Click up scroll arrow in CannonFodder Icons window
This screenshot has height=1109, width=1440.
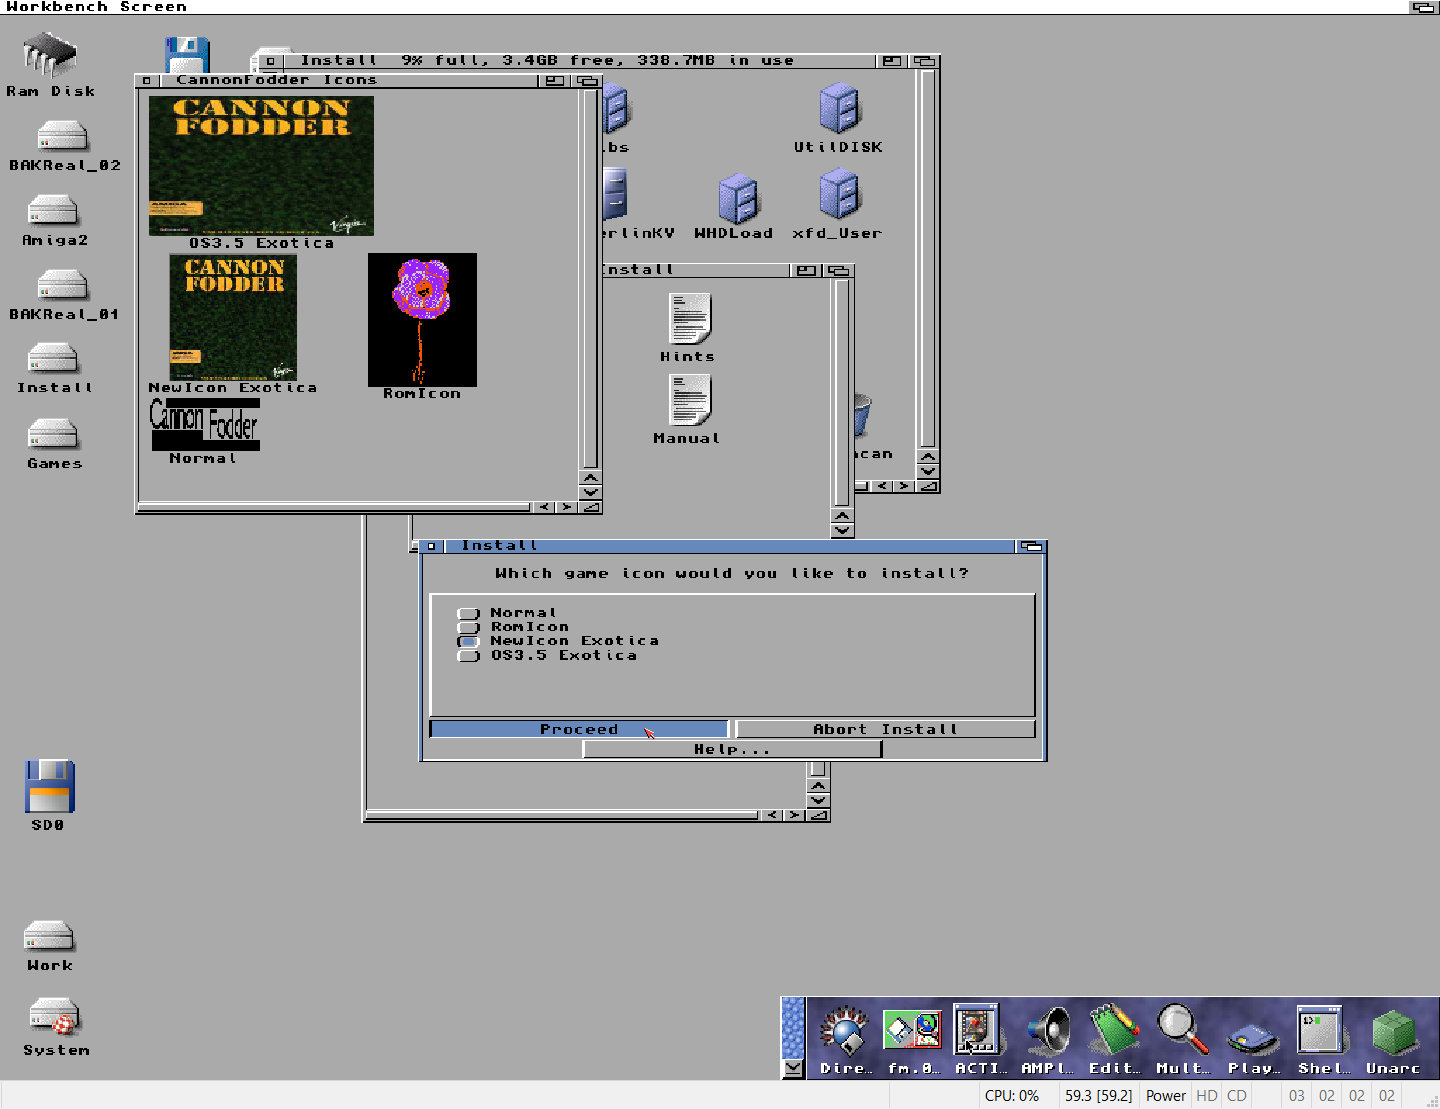click(590, 477)
